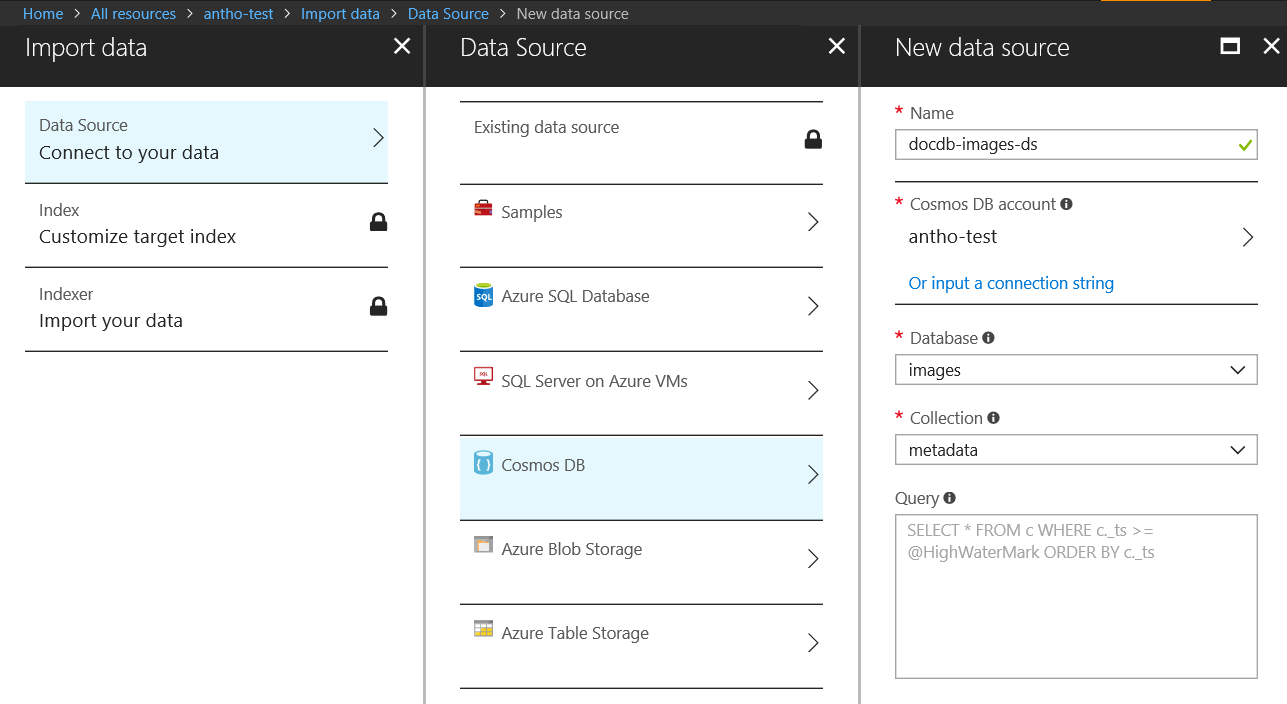Viewport: 1287px width, 704px height.
Task: Select Existing data source option
Action: tap(641, 142)
